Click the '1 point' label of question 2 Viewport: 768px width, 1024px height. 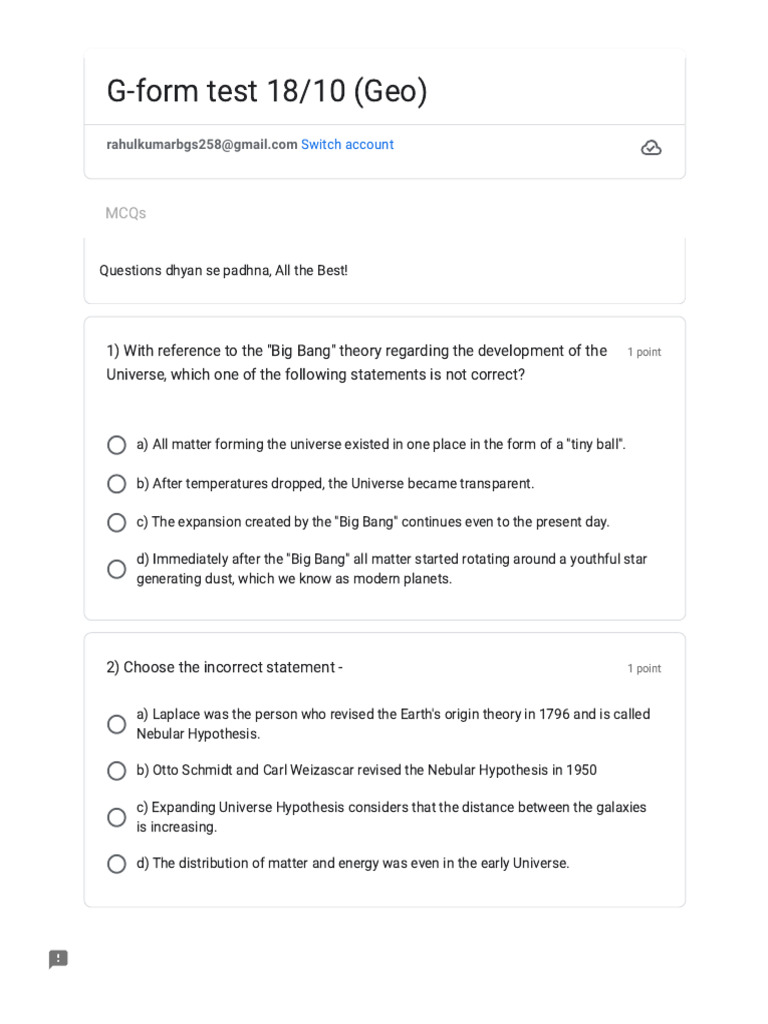[644, 668]
